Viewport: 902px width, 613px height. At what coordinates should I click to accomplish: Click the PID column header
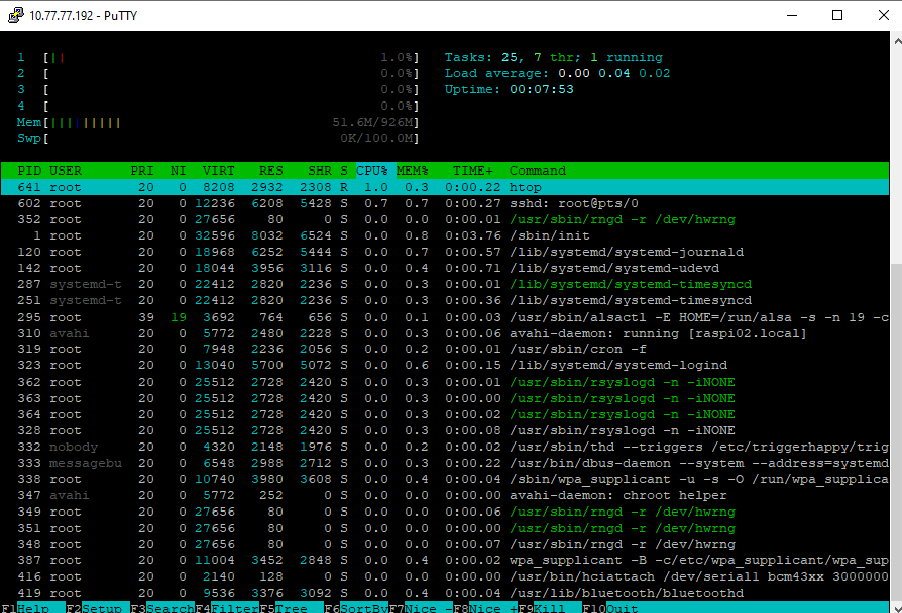pos(28,171)
